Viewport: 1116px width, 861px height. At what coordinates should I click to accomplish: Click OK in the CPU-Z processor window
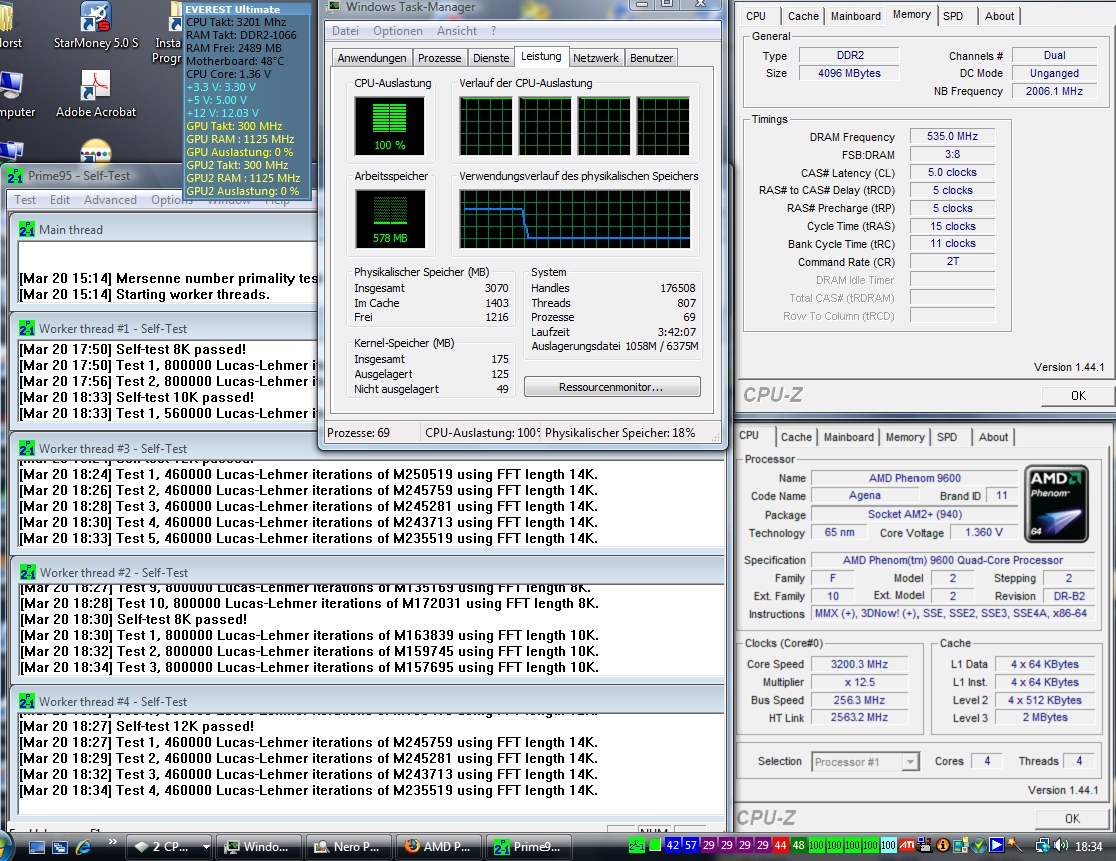coord(1073,818)
